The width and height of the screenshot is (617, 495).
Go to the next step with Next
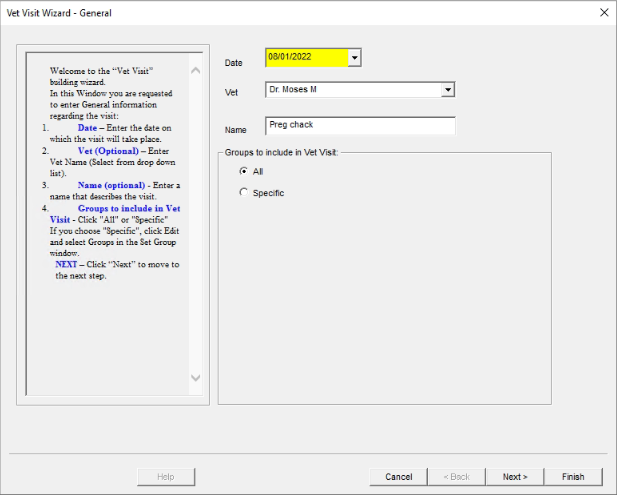click(x=515, y=477)
